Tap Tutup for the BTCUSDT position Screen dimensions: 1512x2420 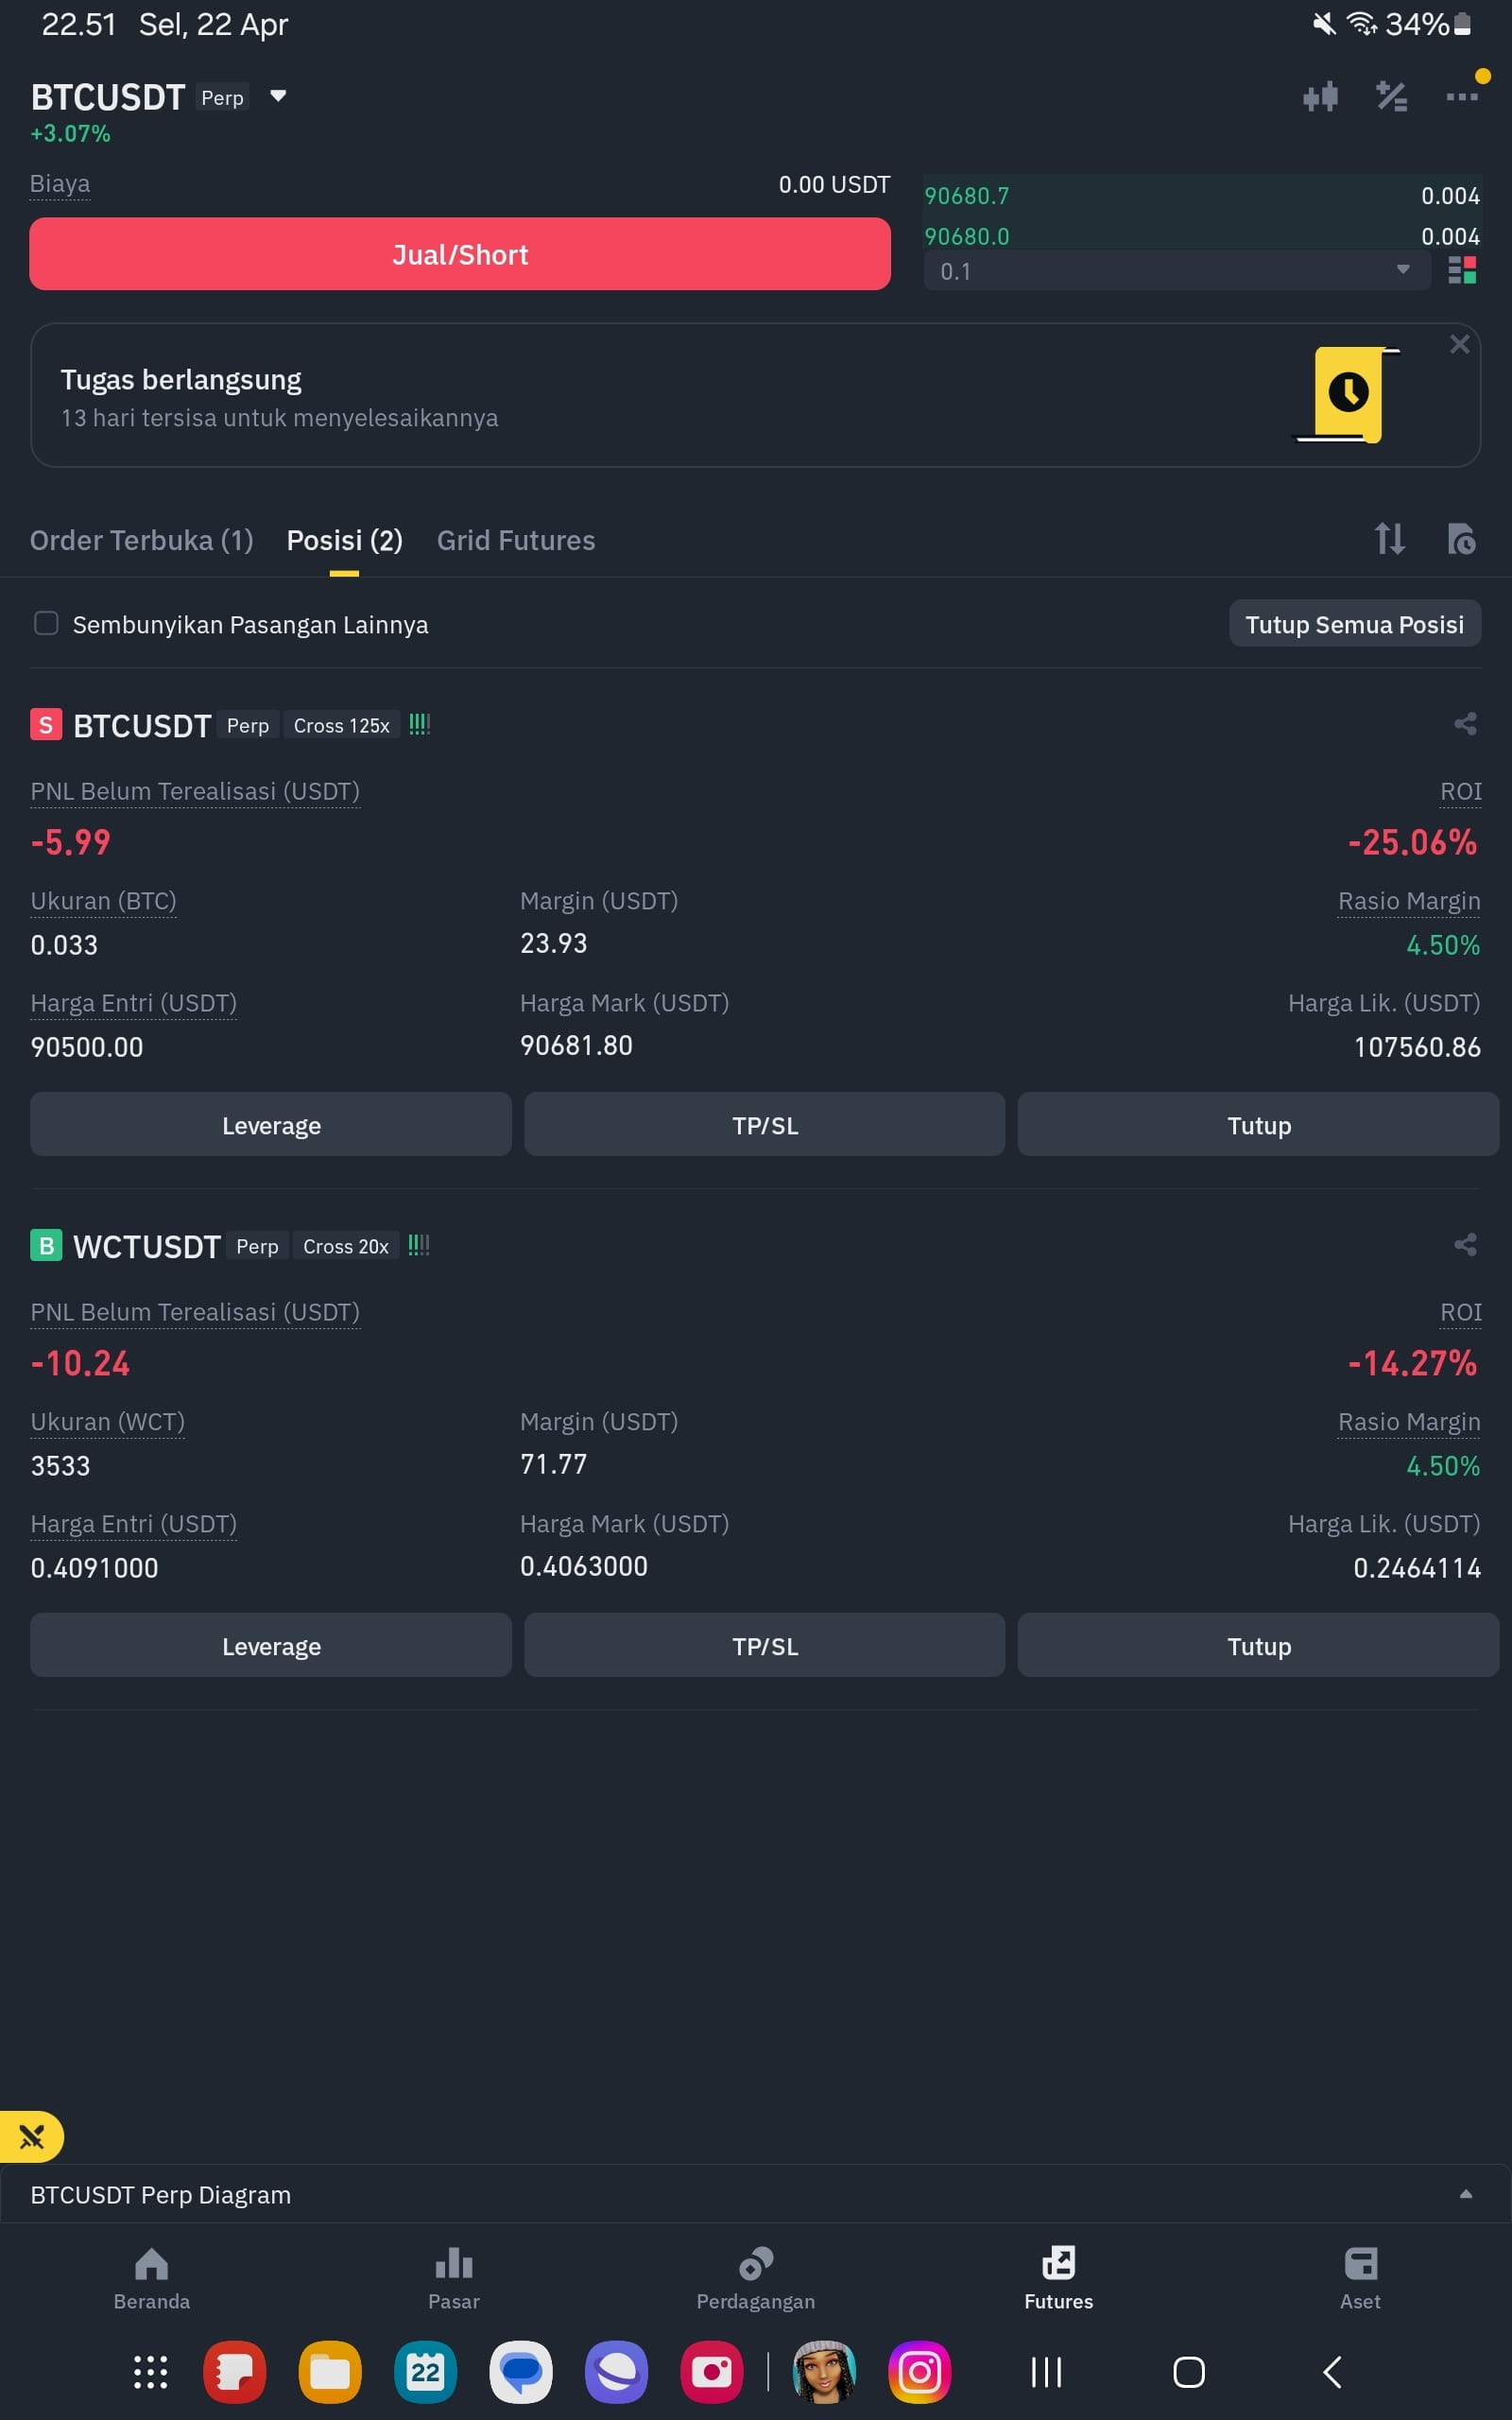(x=1258, y=1125)
